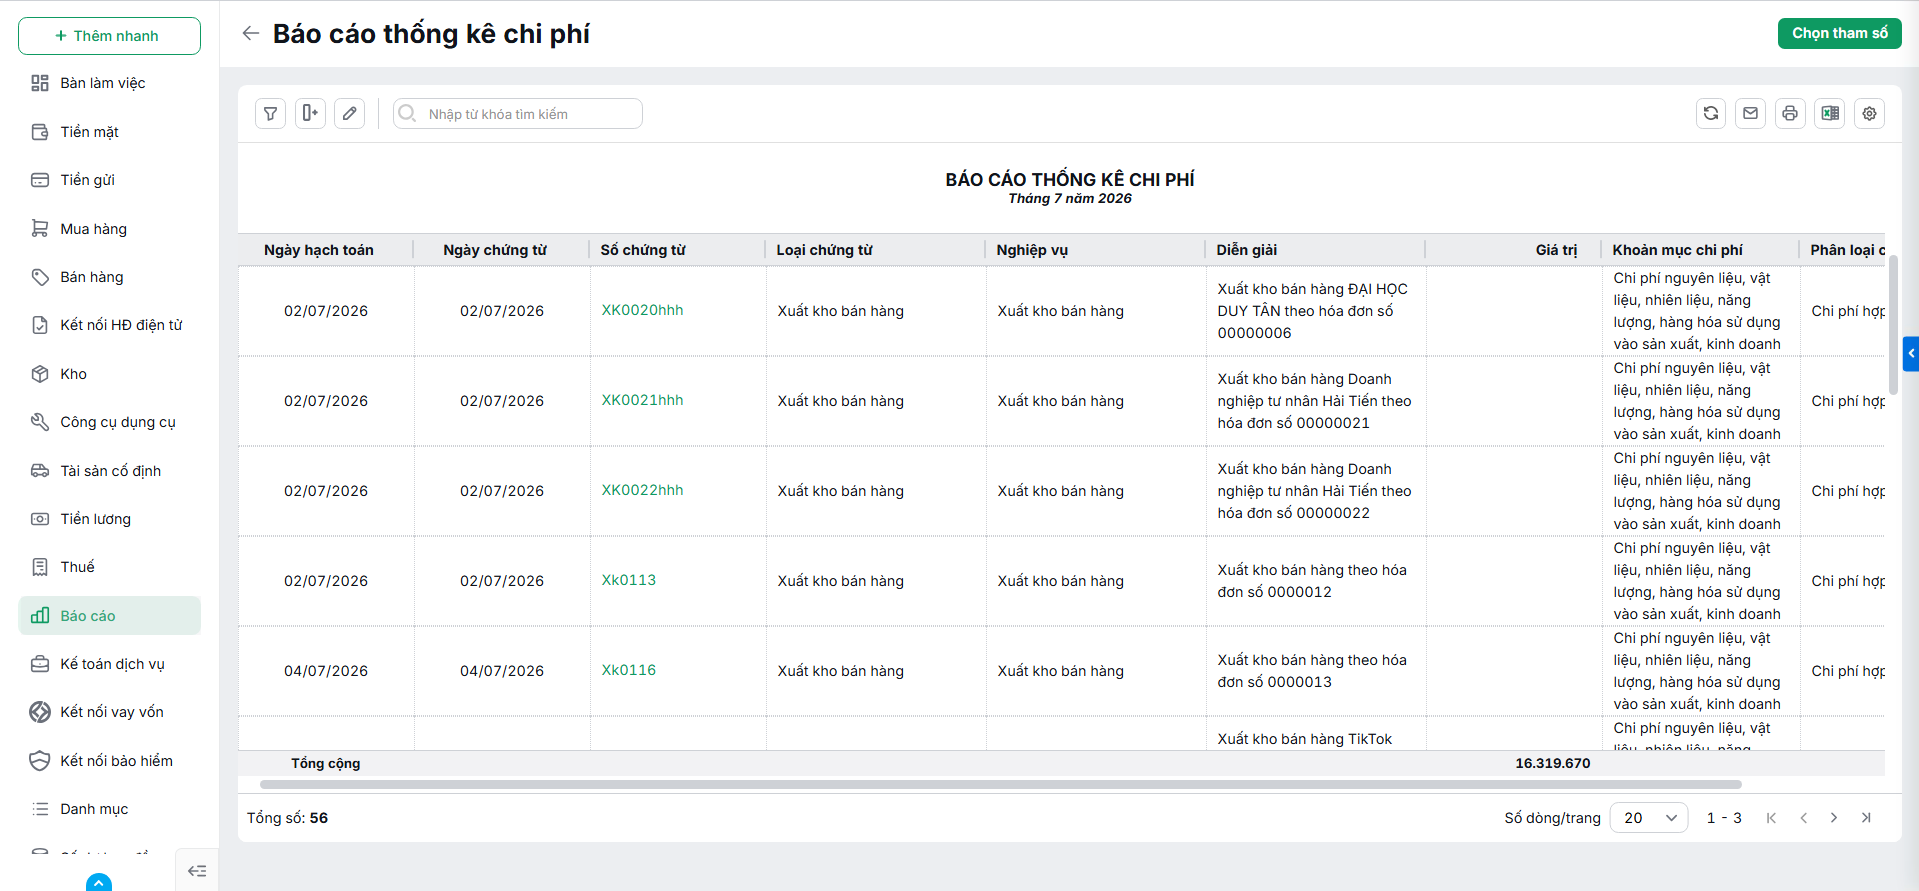Click the column customization icon
The height and width of the screenshot is (891, 1919).
click(310, 114)
